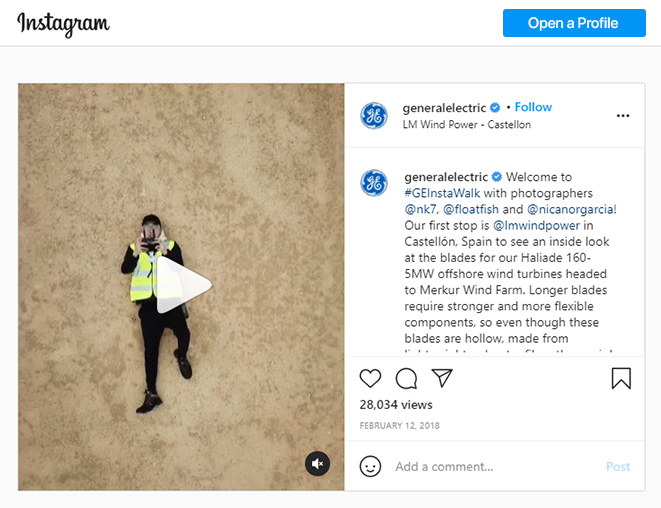Open the @lmwindpower mention link
Viewport: 661px width, 508px height.
pos(536,226)
